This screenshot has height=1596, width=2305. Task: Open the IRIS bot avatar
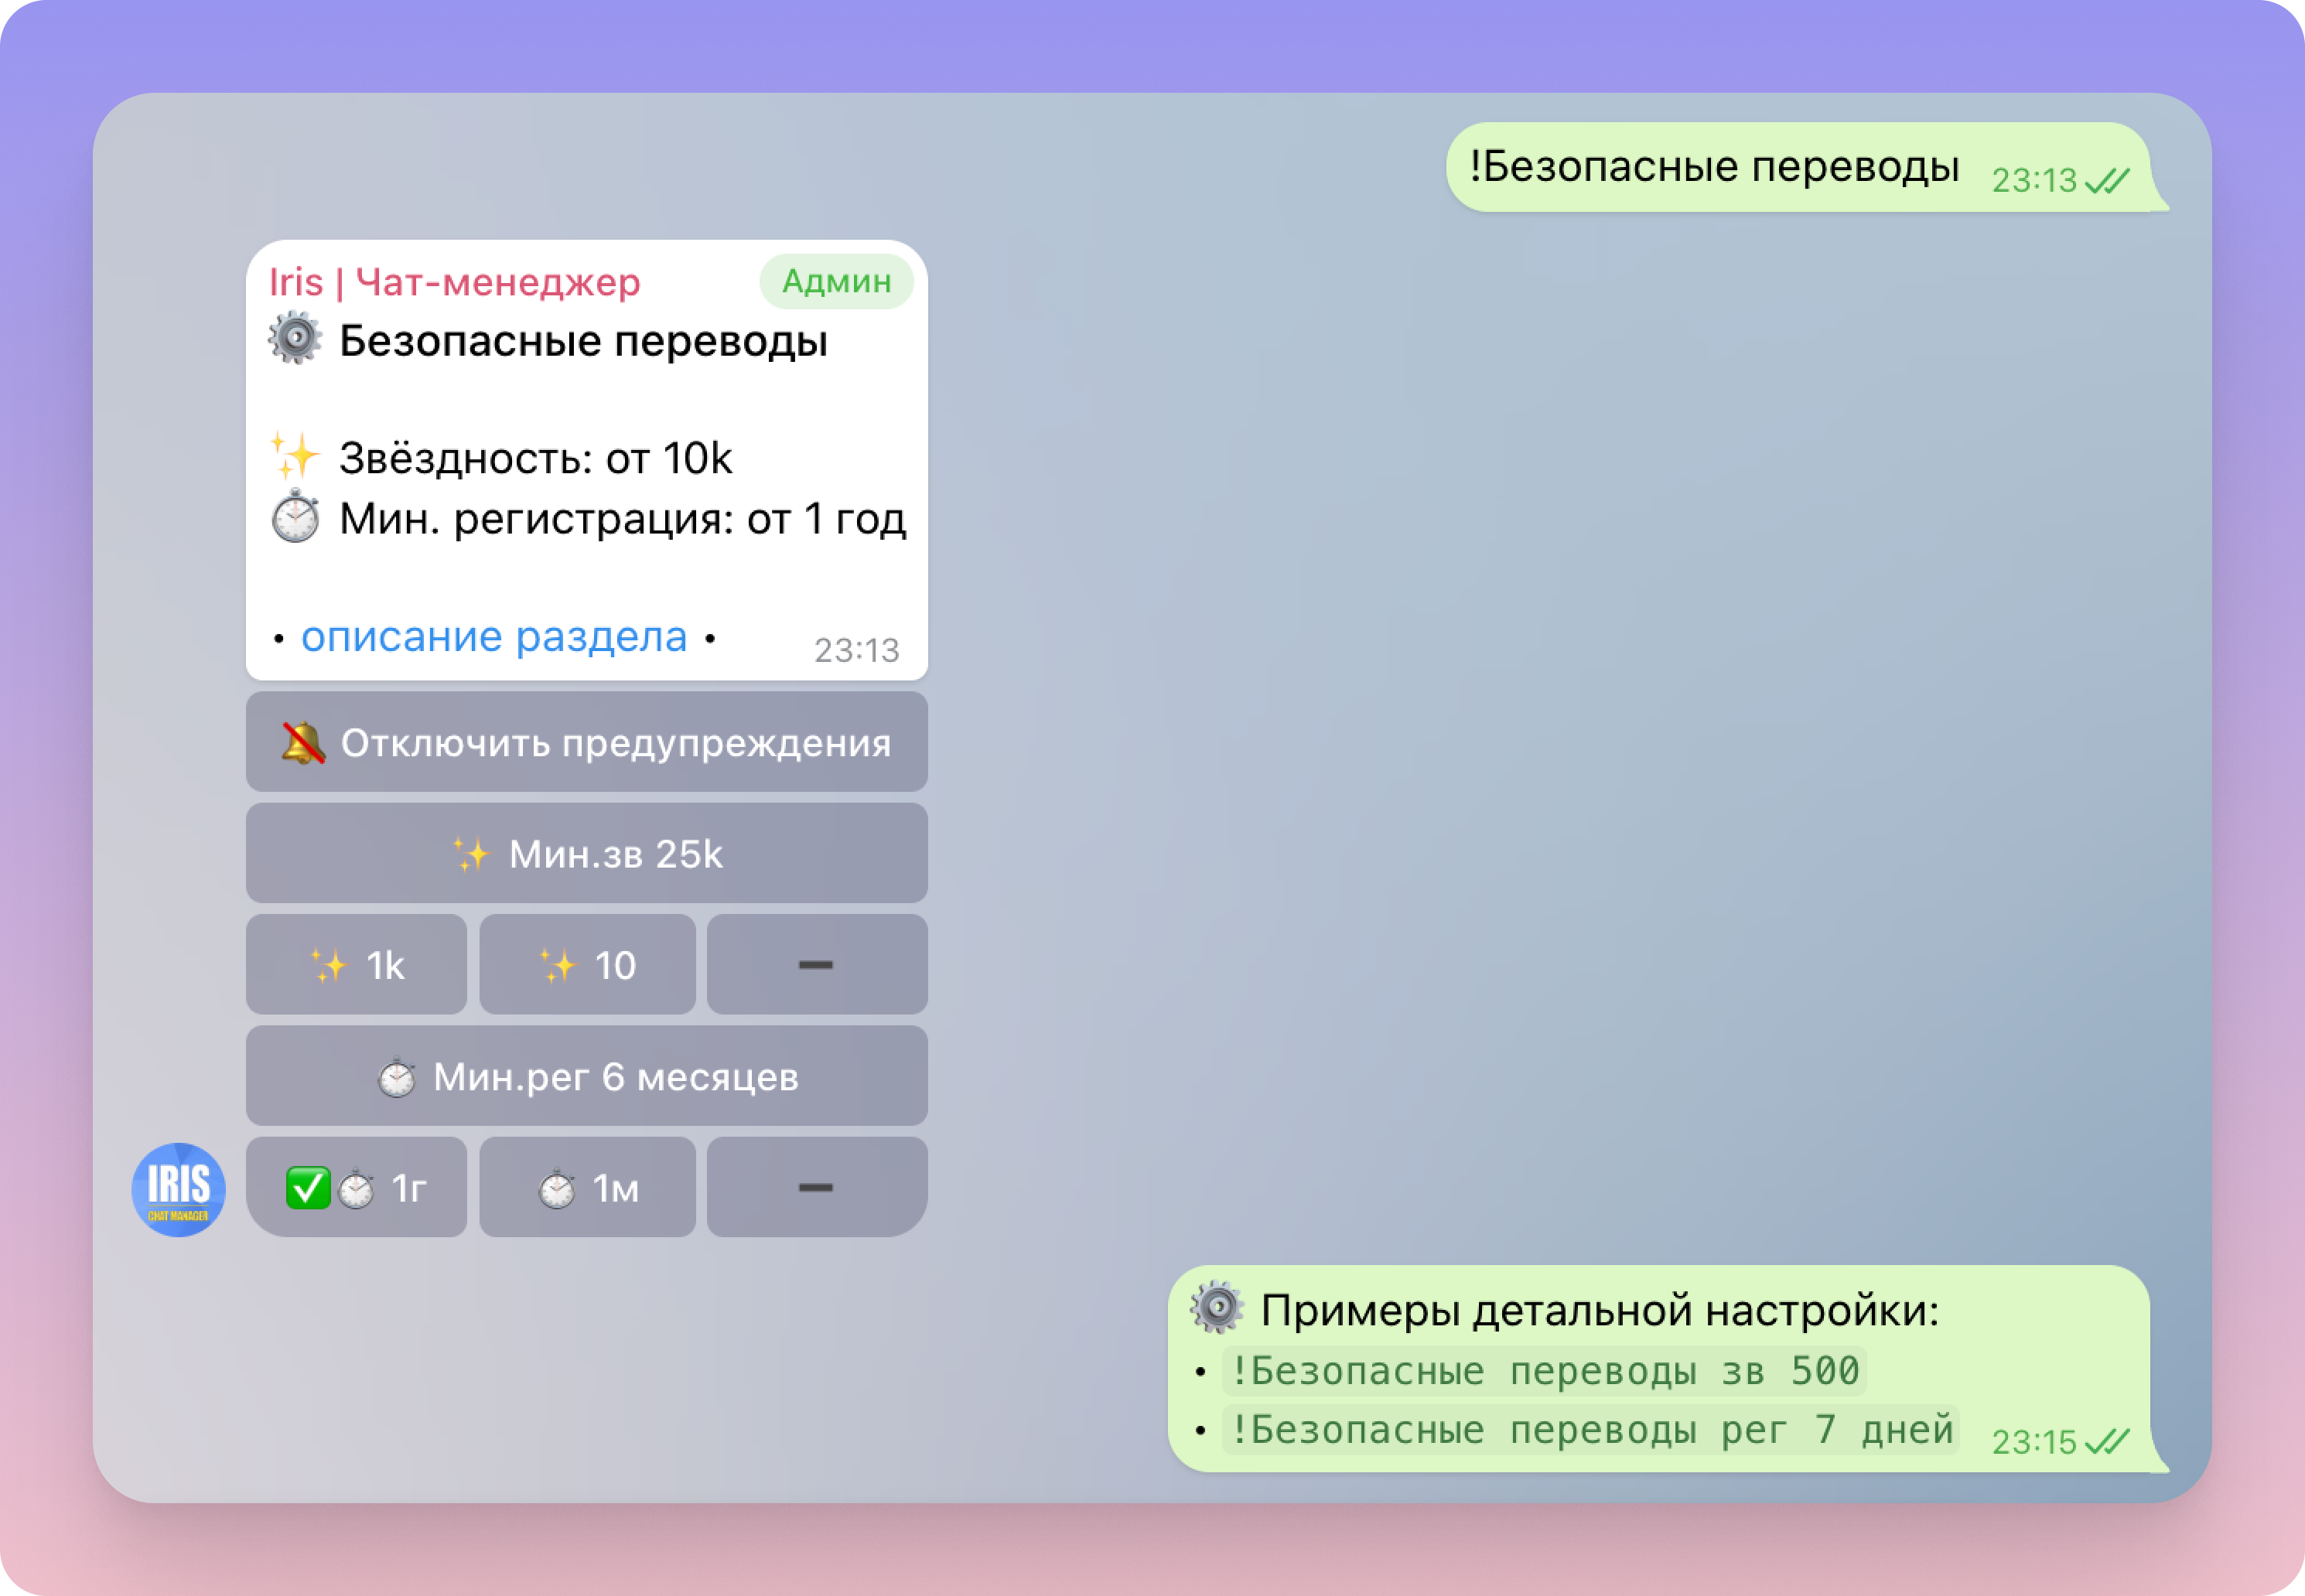click(x=178, y=1189)
